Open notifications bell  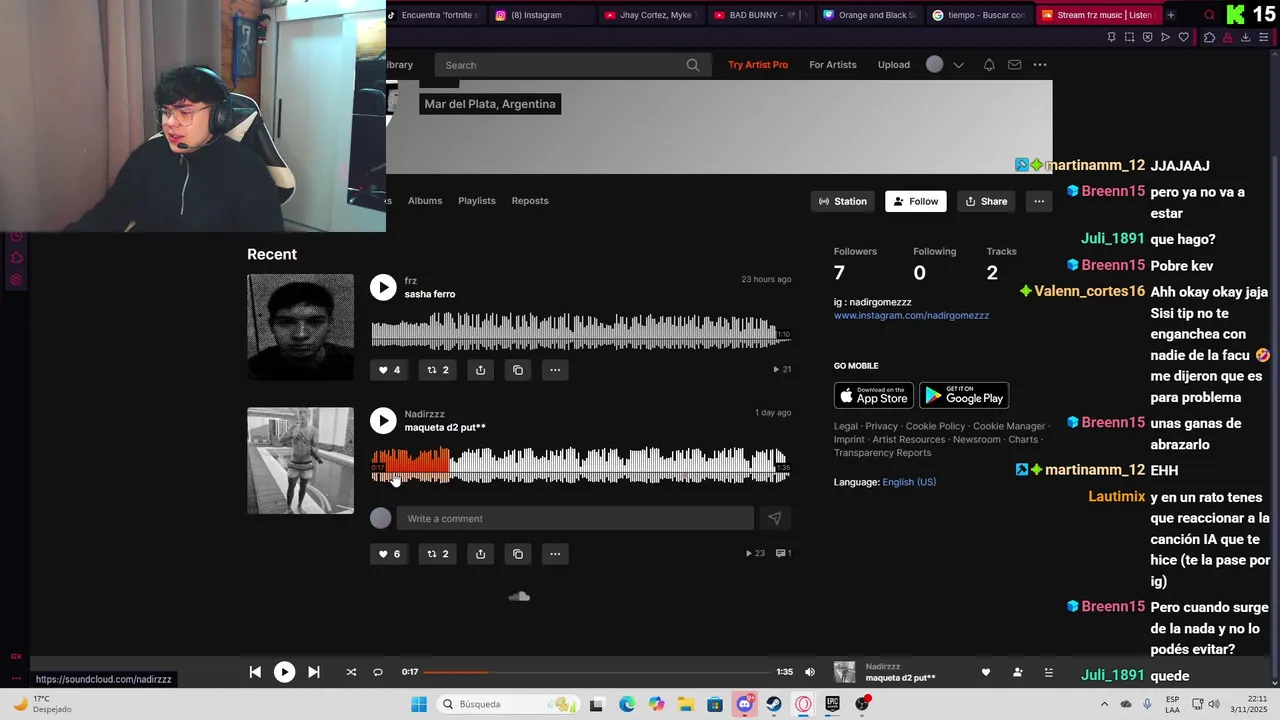(x=989, y=65)
